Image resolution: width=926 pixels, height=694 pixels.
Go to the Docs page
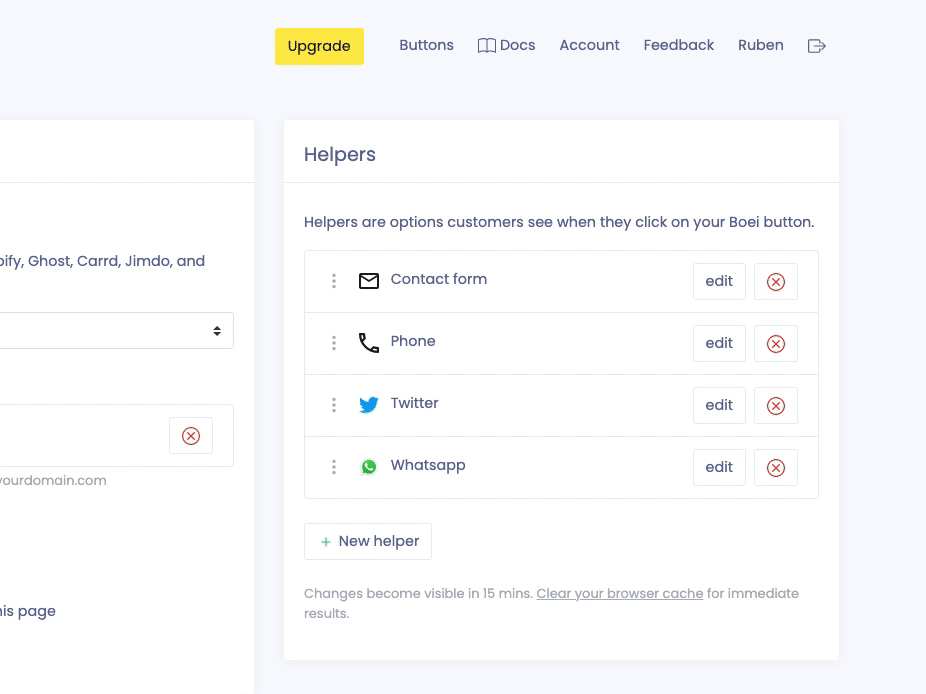pos(507,46)
